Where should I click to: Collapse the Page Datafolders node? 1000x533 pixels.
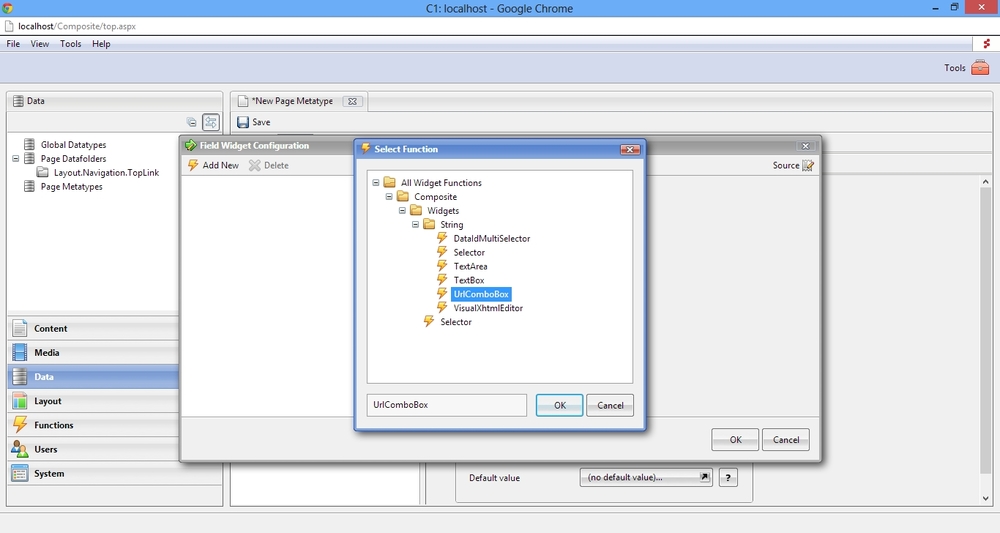click(x=17, y=159)
